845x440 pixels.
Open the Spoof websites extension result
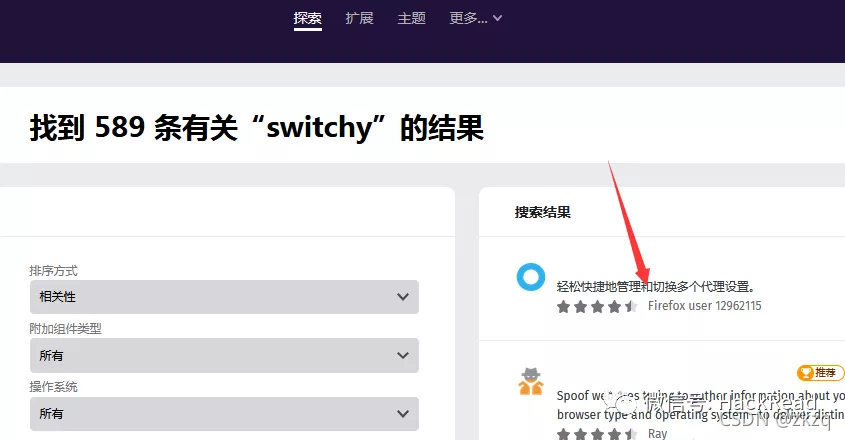[x=700, y=405]
